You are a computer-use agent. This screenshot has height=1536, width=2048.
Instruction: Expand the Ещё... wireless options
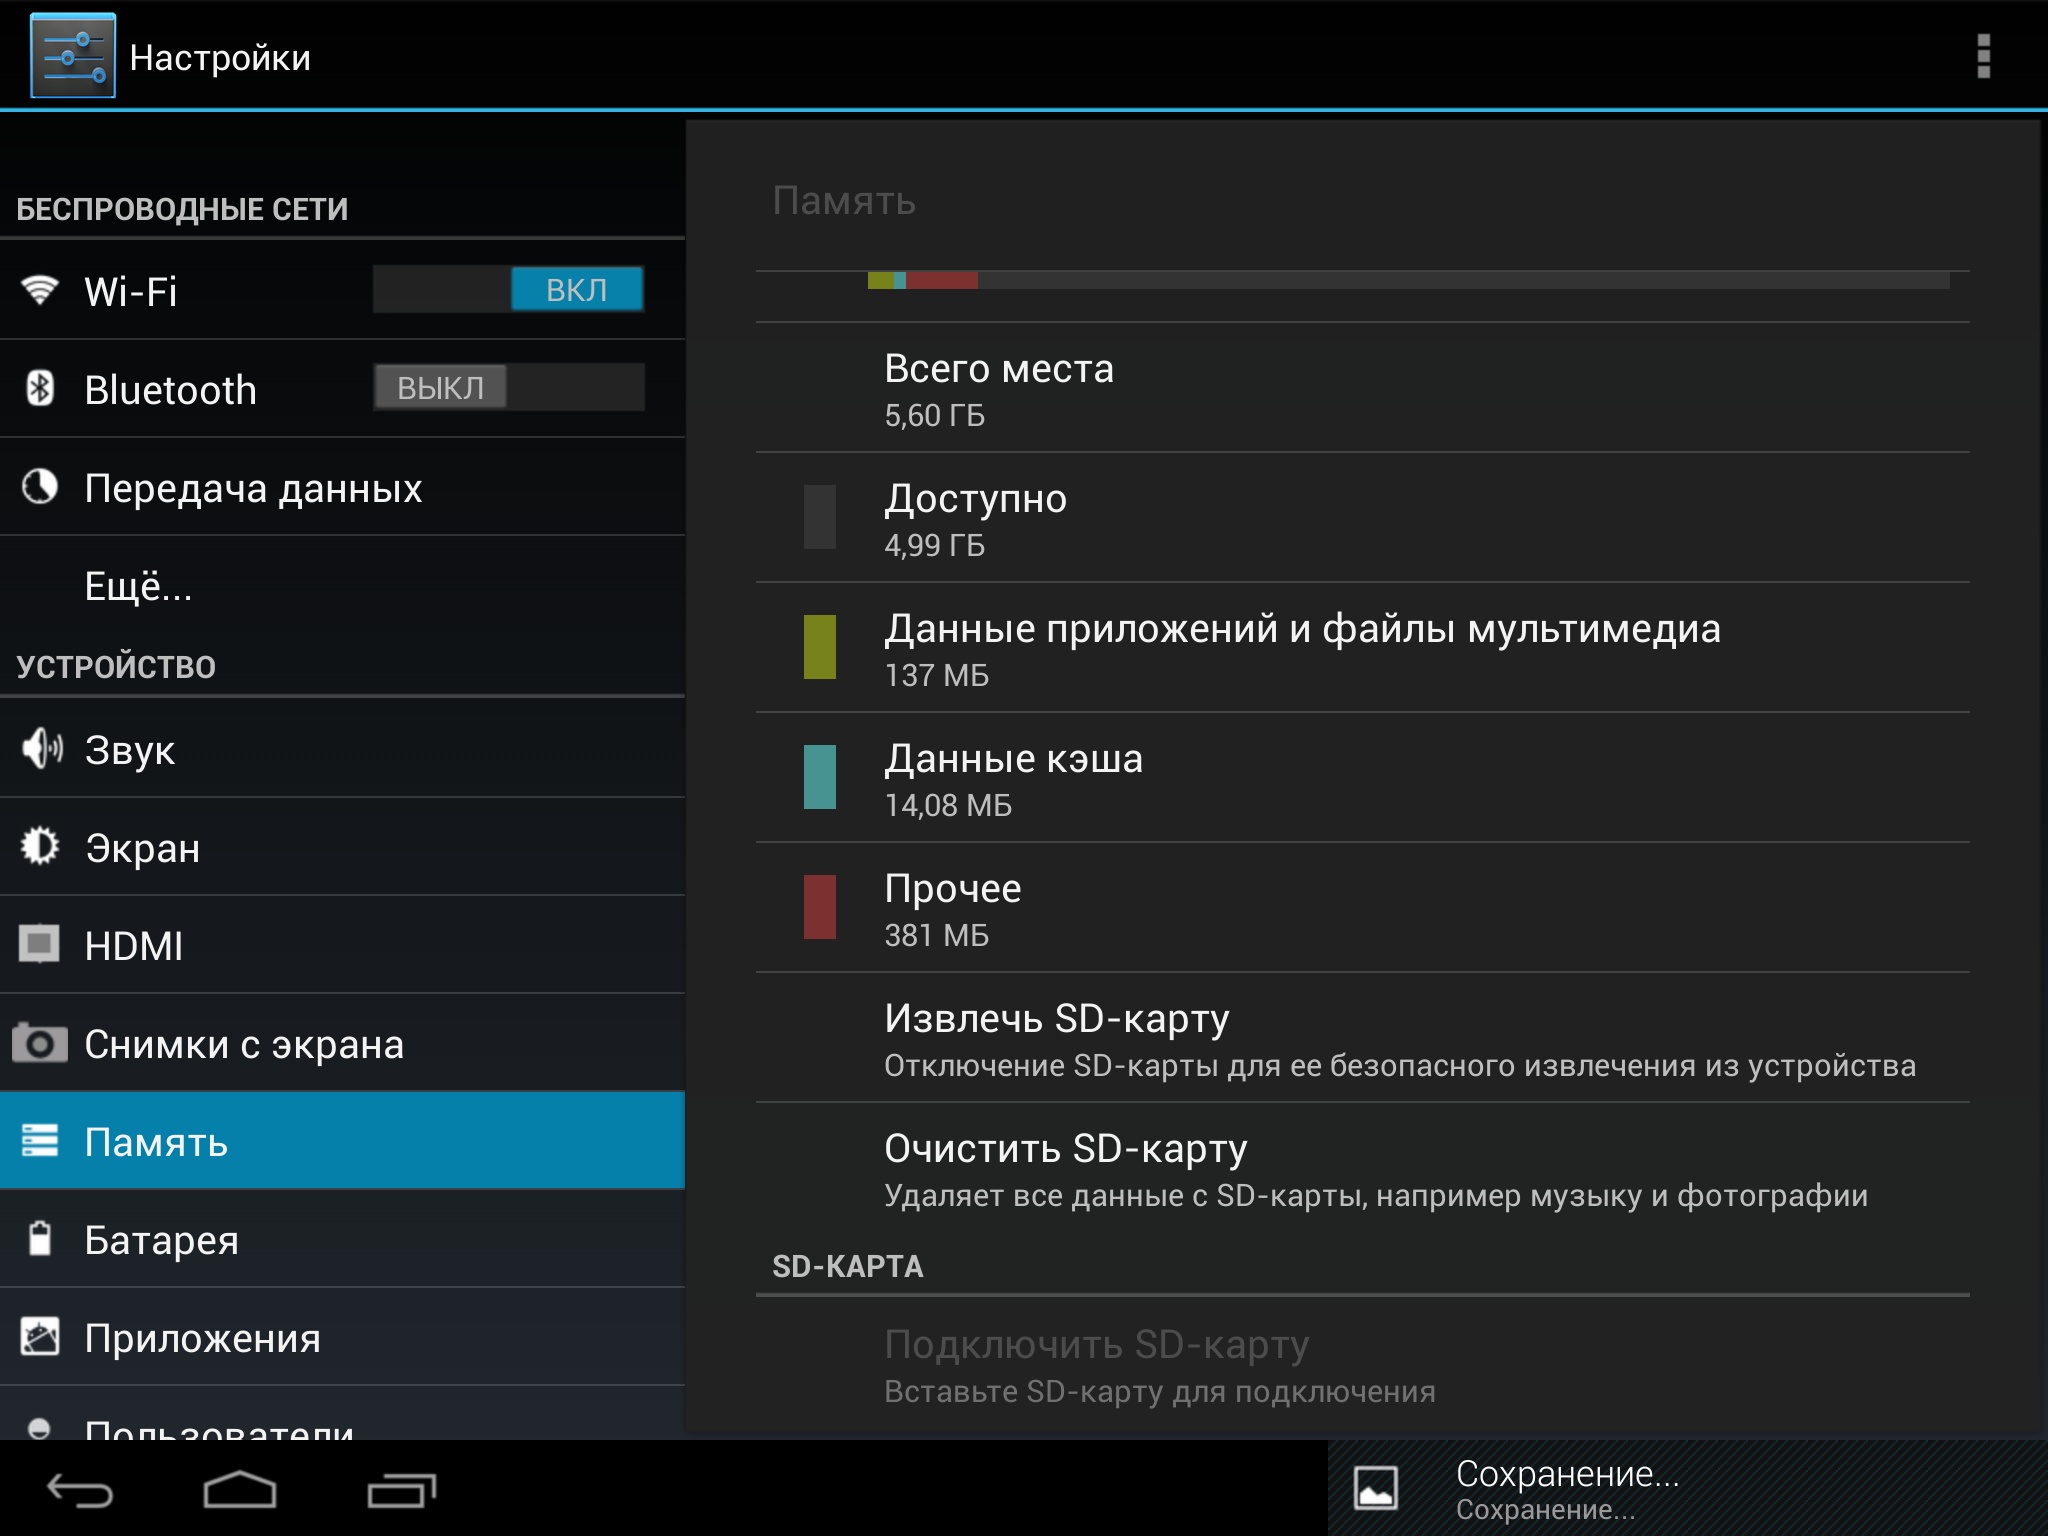click(x=139, y=586)
